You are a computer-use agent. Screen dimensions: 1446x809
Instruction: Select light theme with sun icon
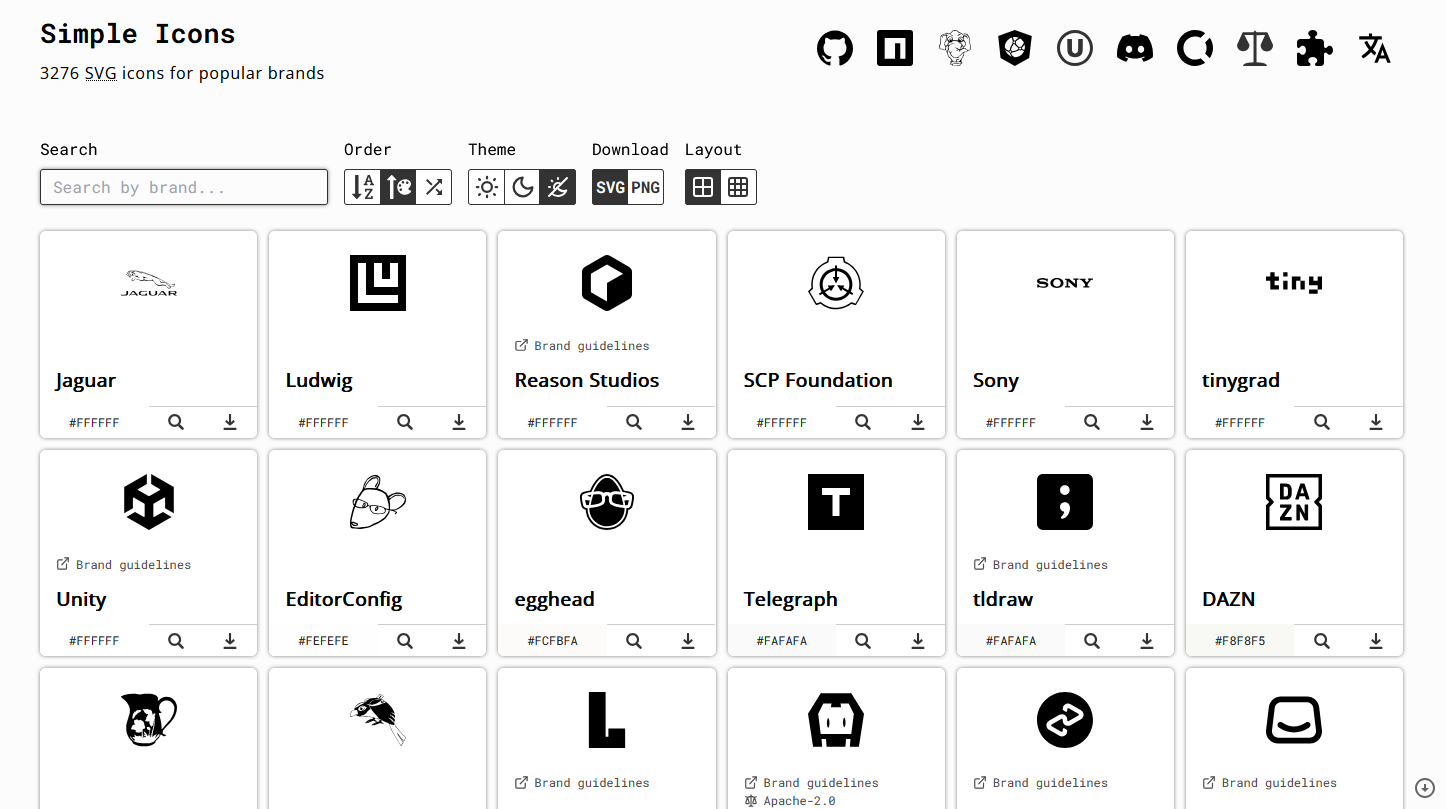point(487,187)
